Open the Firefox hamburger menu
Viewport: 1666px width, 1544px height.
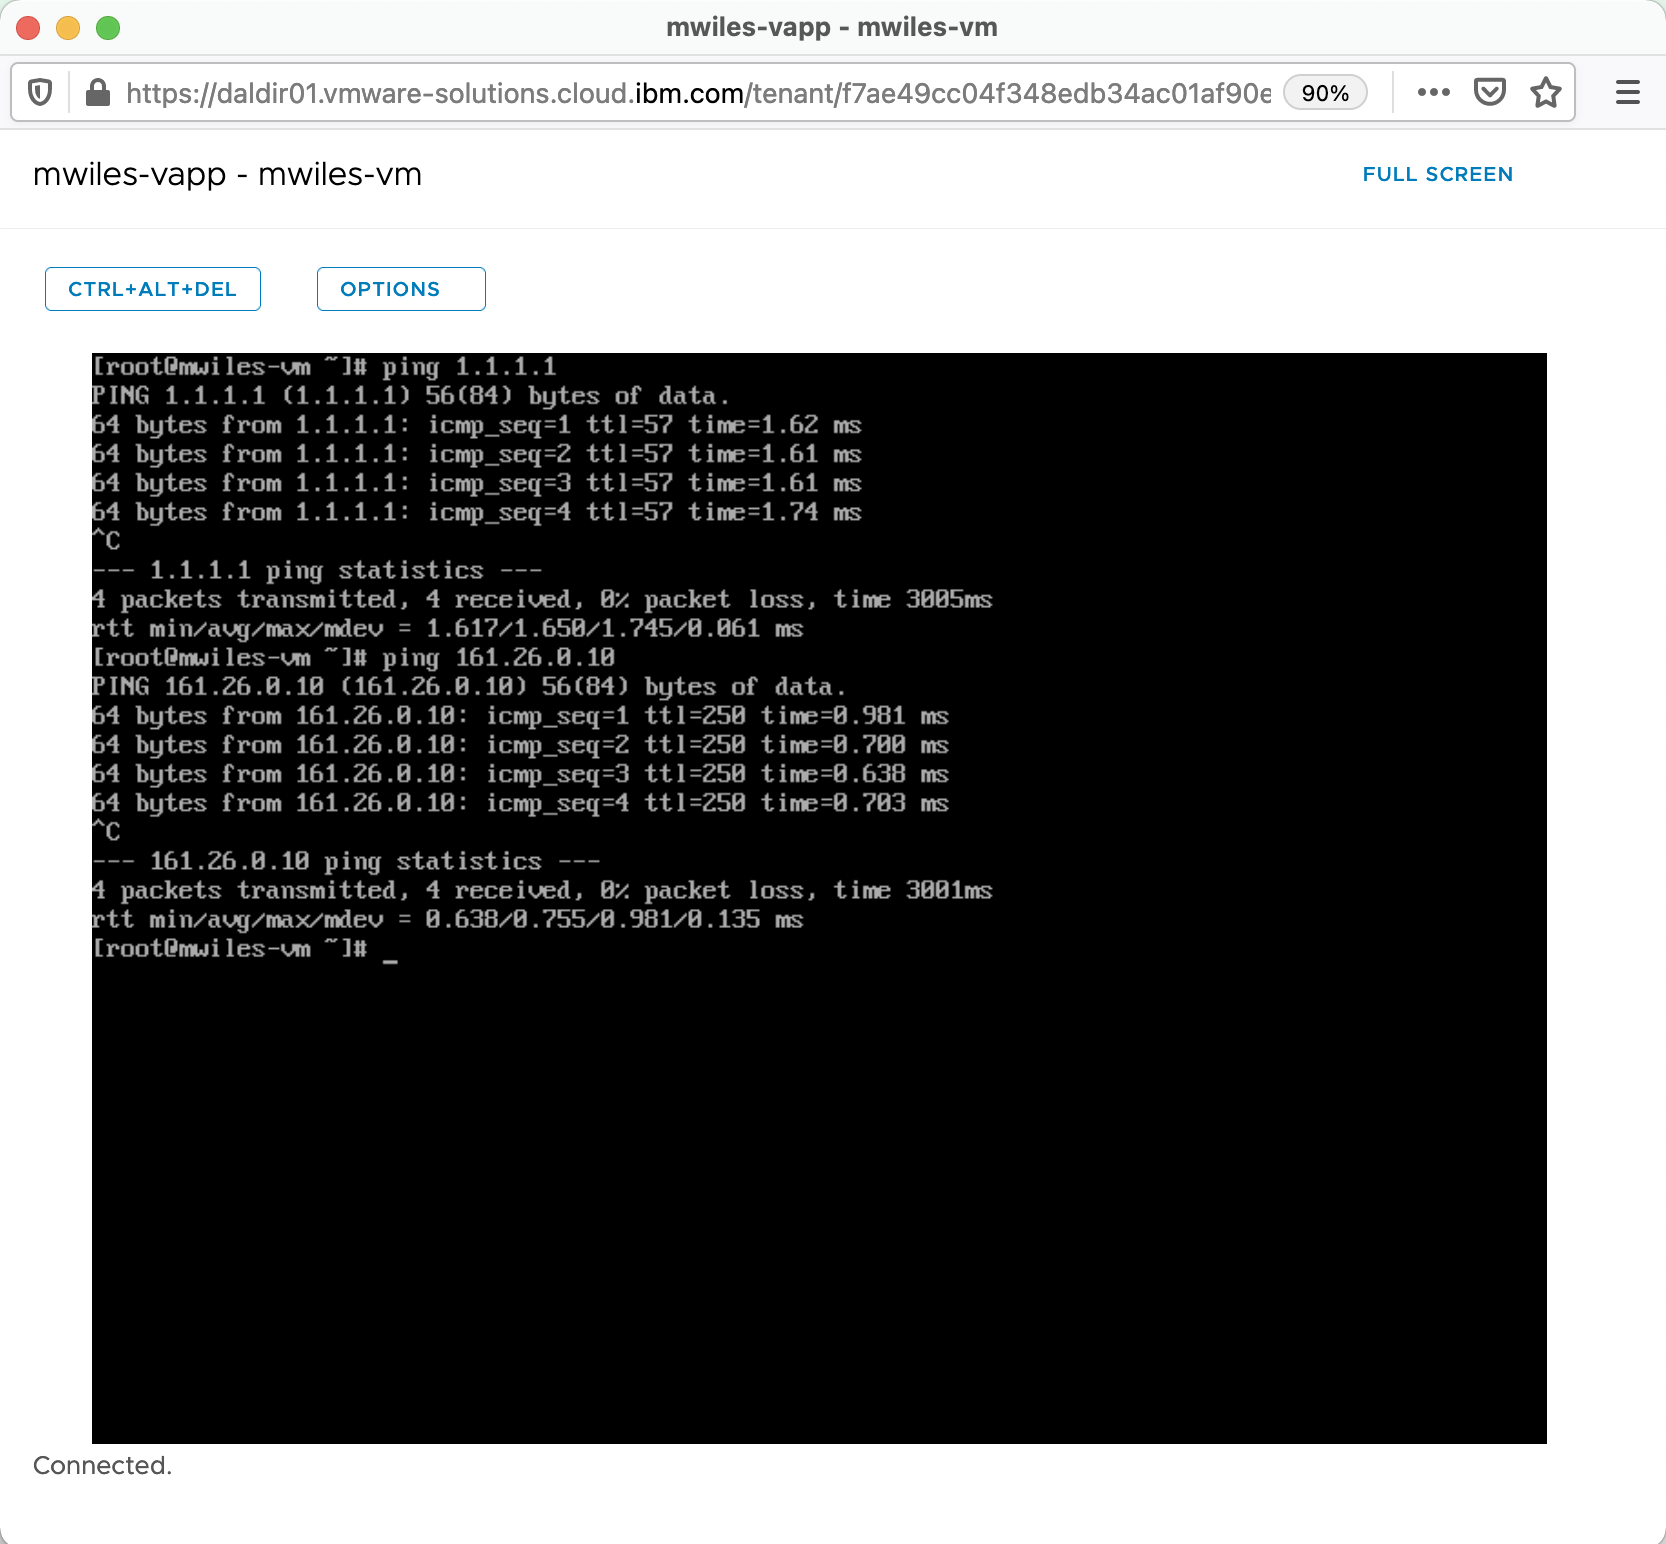(x=1627, y=93)
